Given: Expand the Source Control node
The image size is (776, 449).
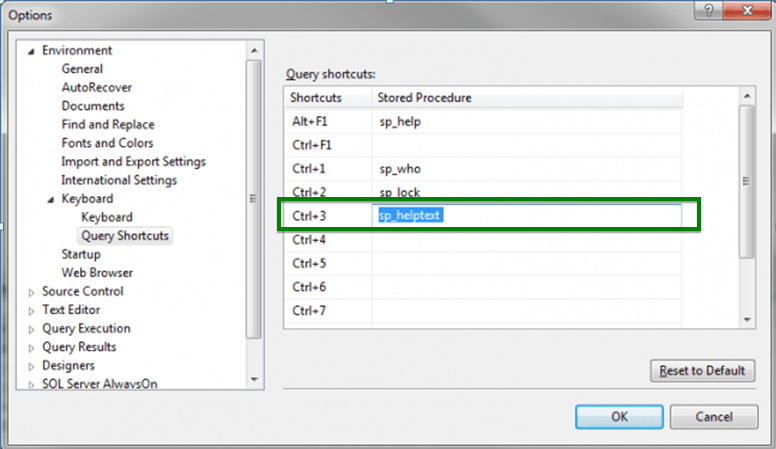Looking at the screenshot, I should click(31, 292).
